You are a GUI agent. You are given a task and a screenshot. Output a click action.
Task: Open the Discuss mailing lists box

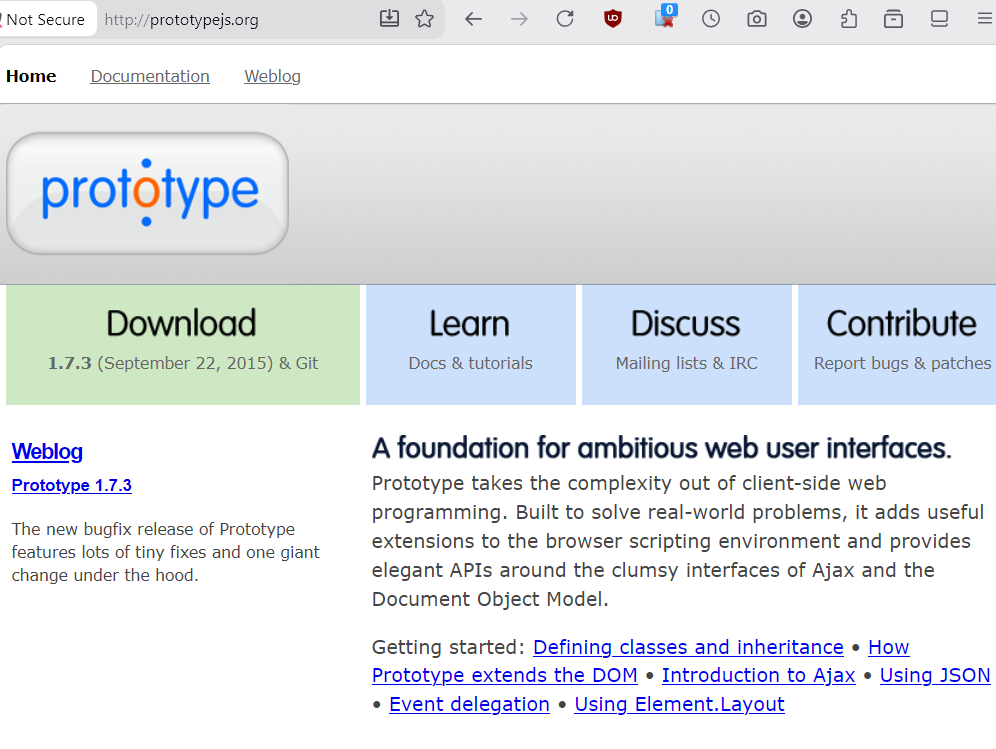687,344
